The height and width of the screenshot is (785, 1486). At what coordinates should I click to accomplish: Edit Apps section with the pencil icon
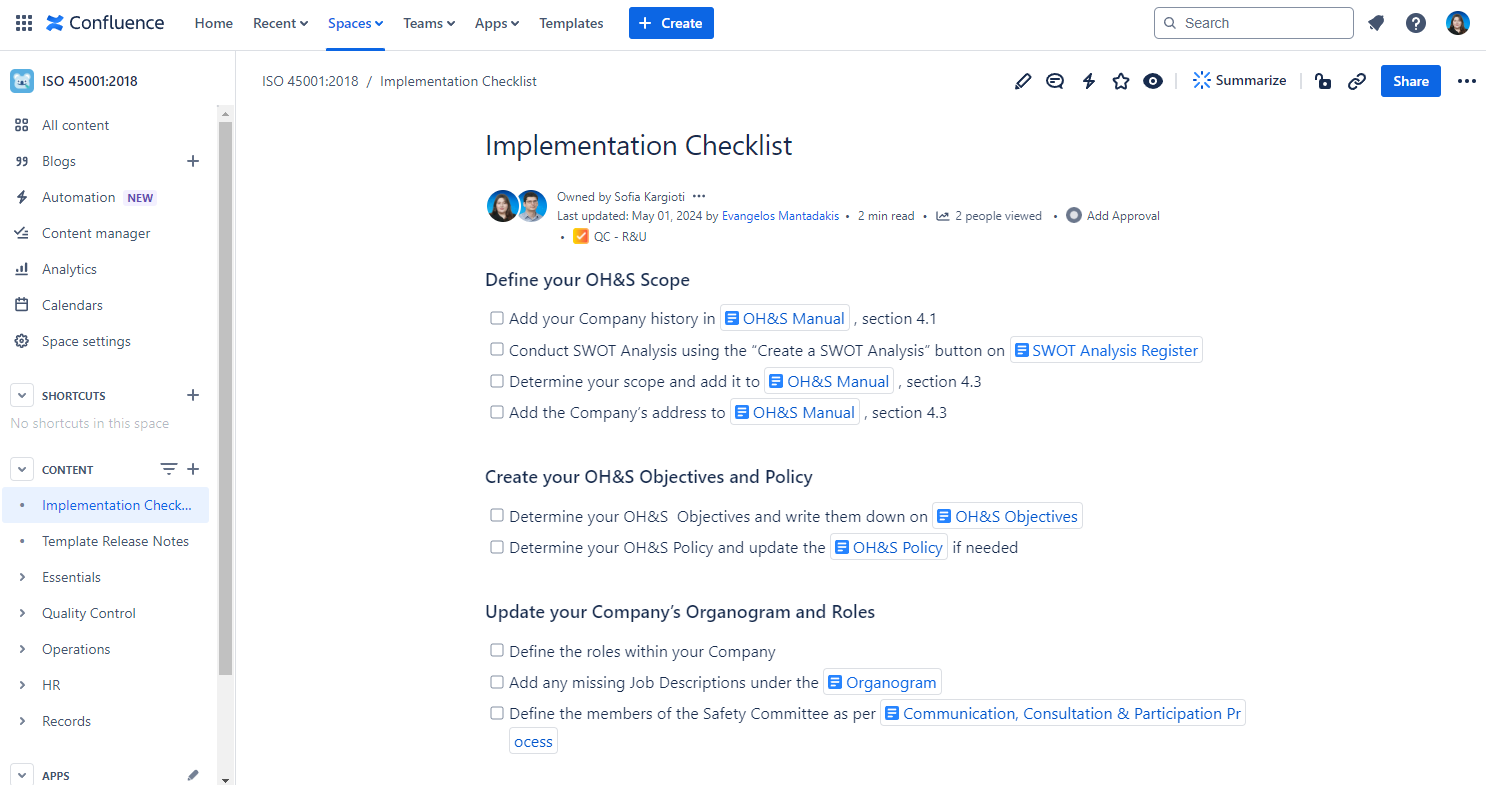click(x=193, y=775)
